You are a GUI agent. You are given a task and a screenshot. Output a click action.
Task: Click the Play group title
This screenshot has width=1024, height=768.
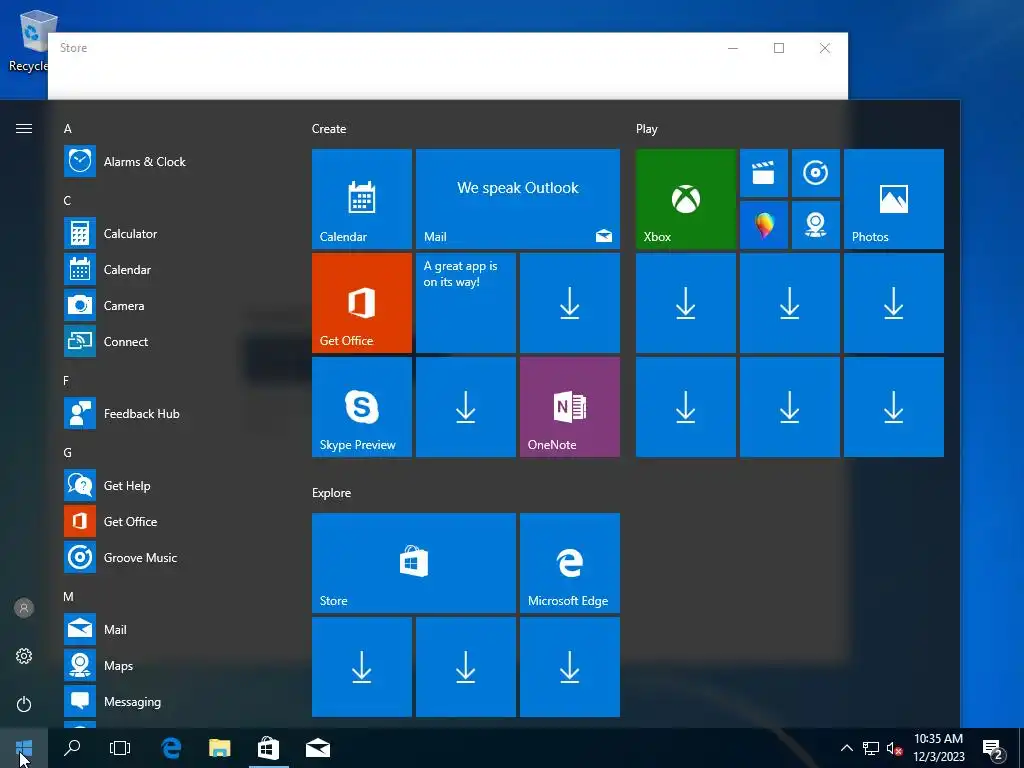click(647, 129)
